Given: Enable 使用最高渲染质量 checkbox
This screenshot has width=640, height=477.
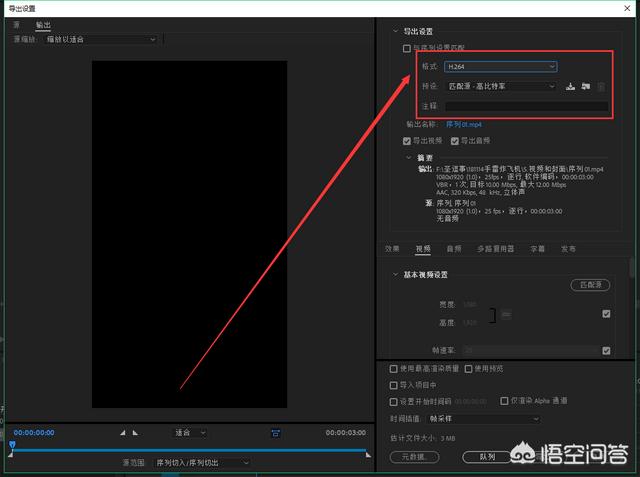Looking at the screenshot, I should (x=393, y=369).
